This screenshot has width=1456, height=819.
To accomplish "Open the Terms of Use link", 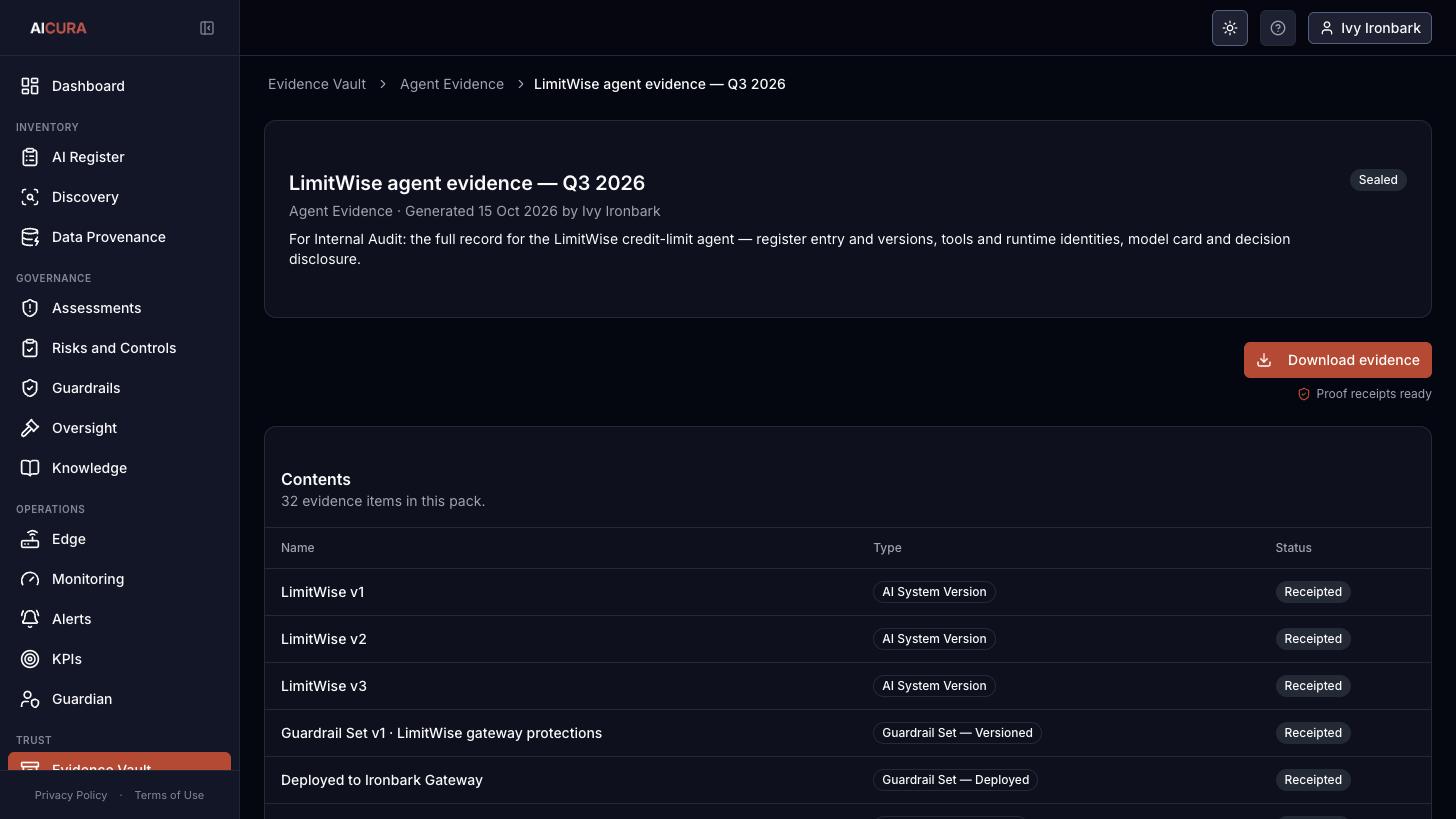I will click(x=169, y=795).
